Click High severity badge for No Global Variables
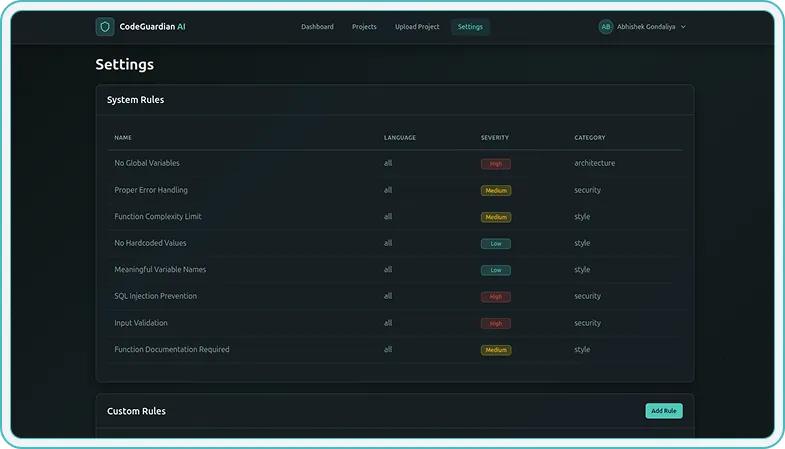This screenshot has height=449, width=785. point(495,163)
